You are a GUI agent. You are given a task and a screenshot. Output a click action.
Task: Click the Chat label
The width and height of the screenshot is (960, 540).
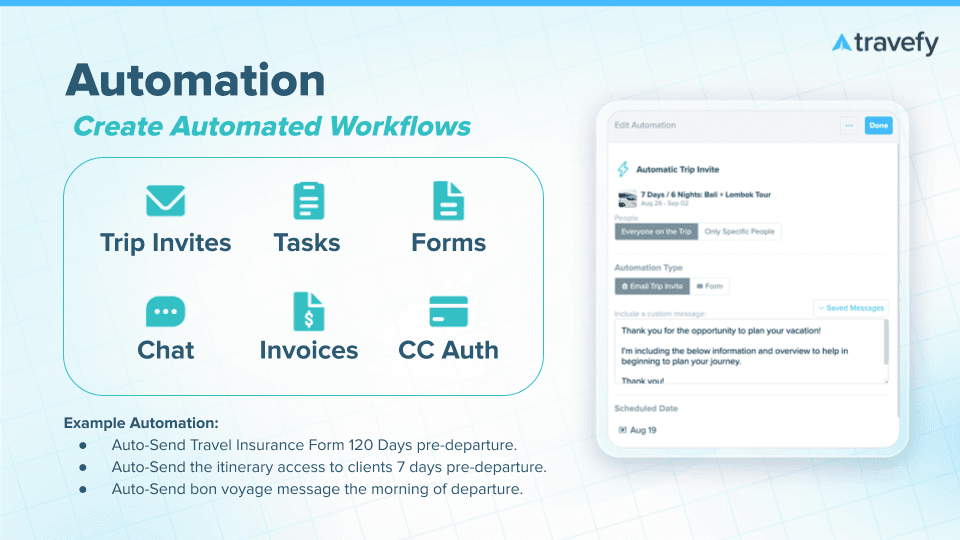pyautogui.click(x=165, y=350)
